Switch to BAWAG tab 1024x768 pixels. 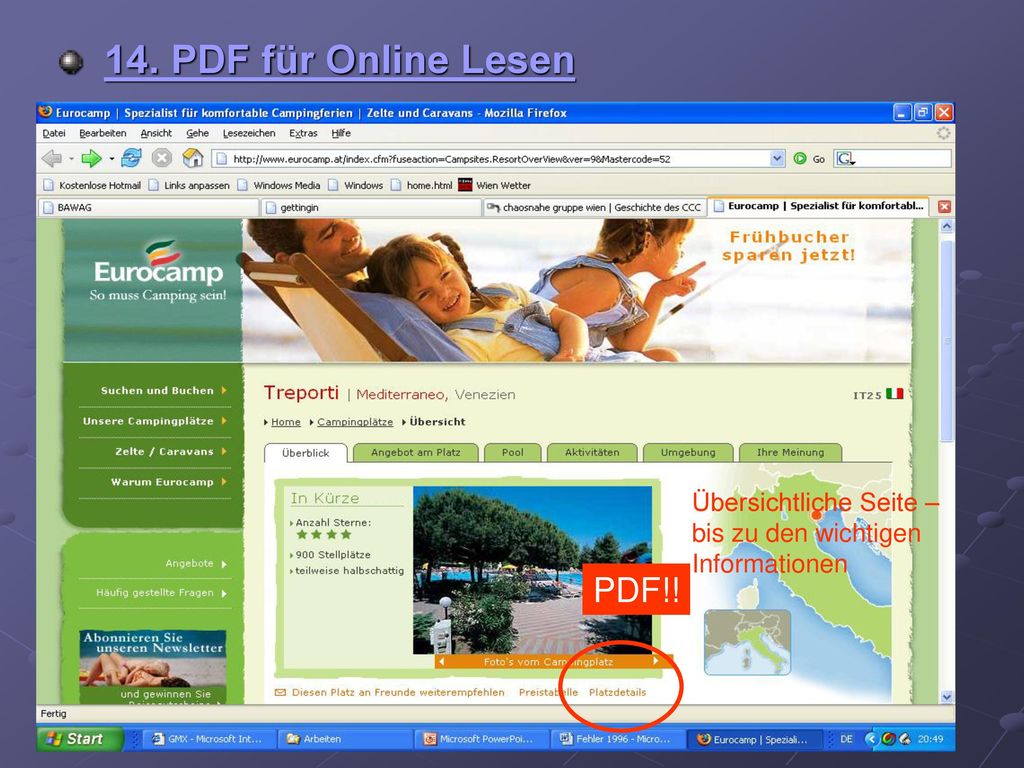[149, 208]
